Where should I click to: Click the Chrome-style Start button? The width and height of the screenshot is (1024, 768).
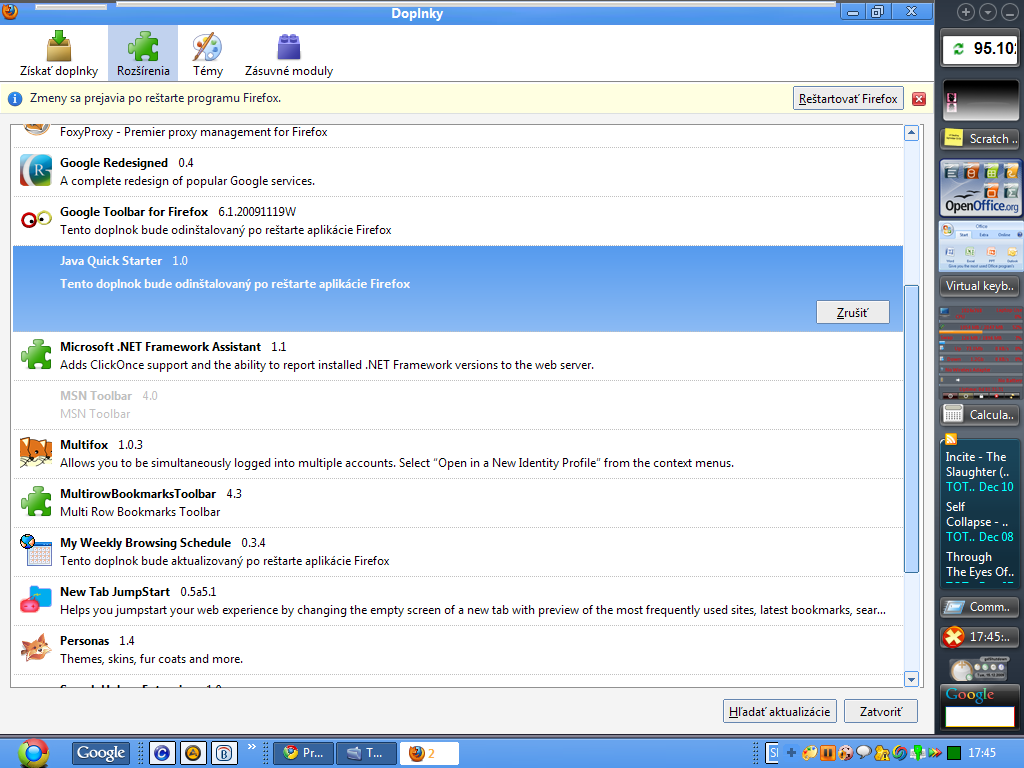pyautogui.click(x=33, y=753)
